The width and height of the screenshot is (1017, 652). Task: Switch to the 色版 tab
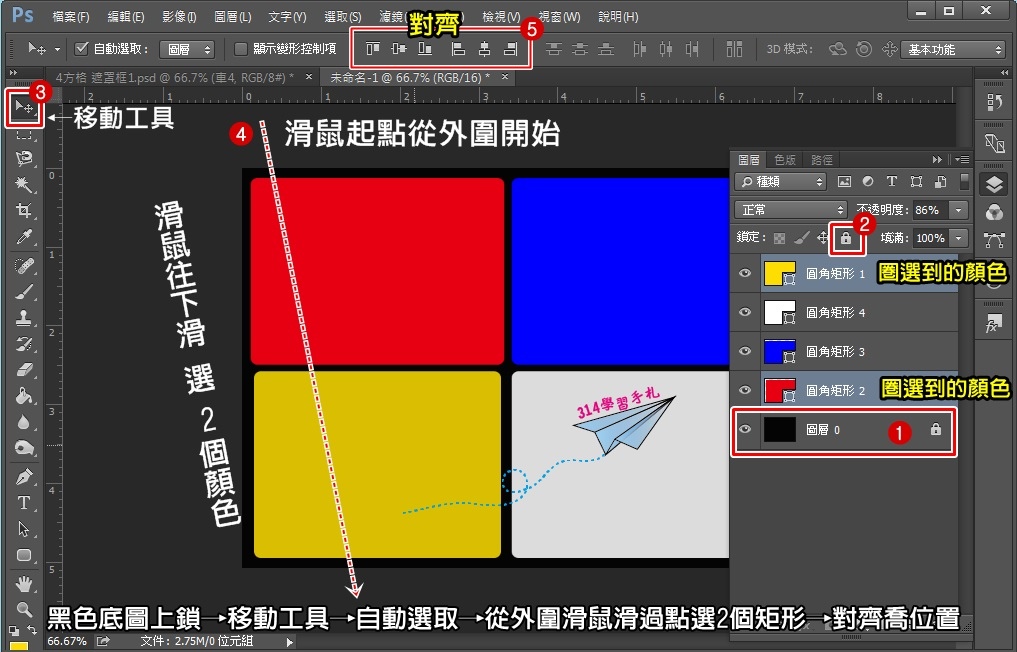[x=785, y=159]
